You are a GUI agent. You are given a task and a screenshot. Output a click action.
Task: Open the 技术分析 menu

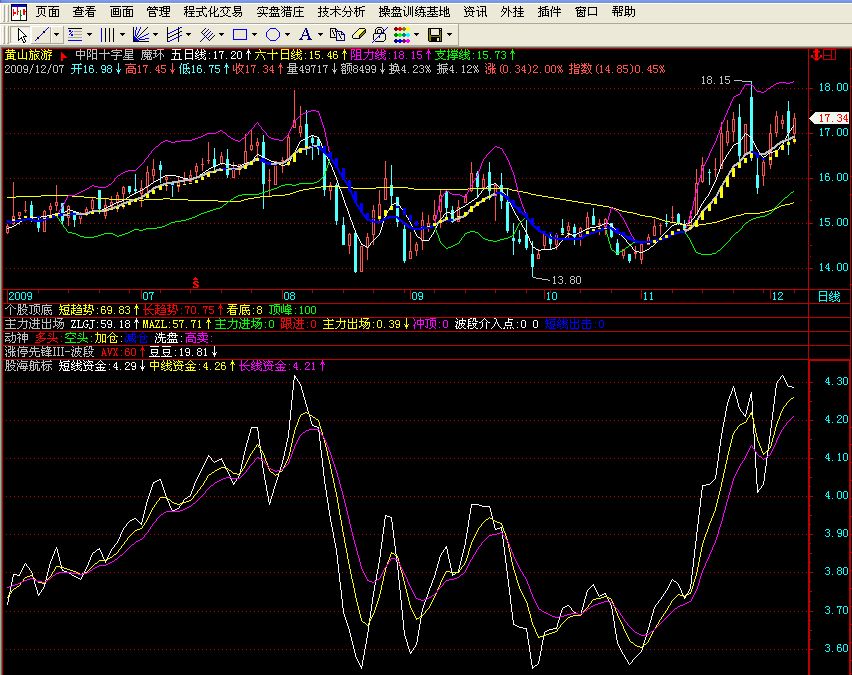(x=341, y=12)
